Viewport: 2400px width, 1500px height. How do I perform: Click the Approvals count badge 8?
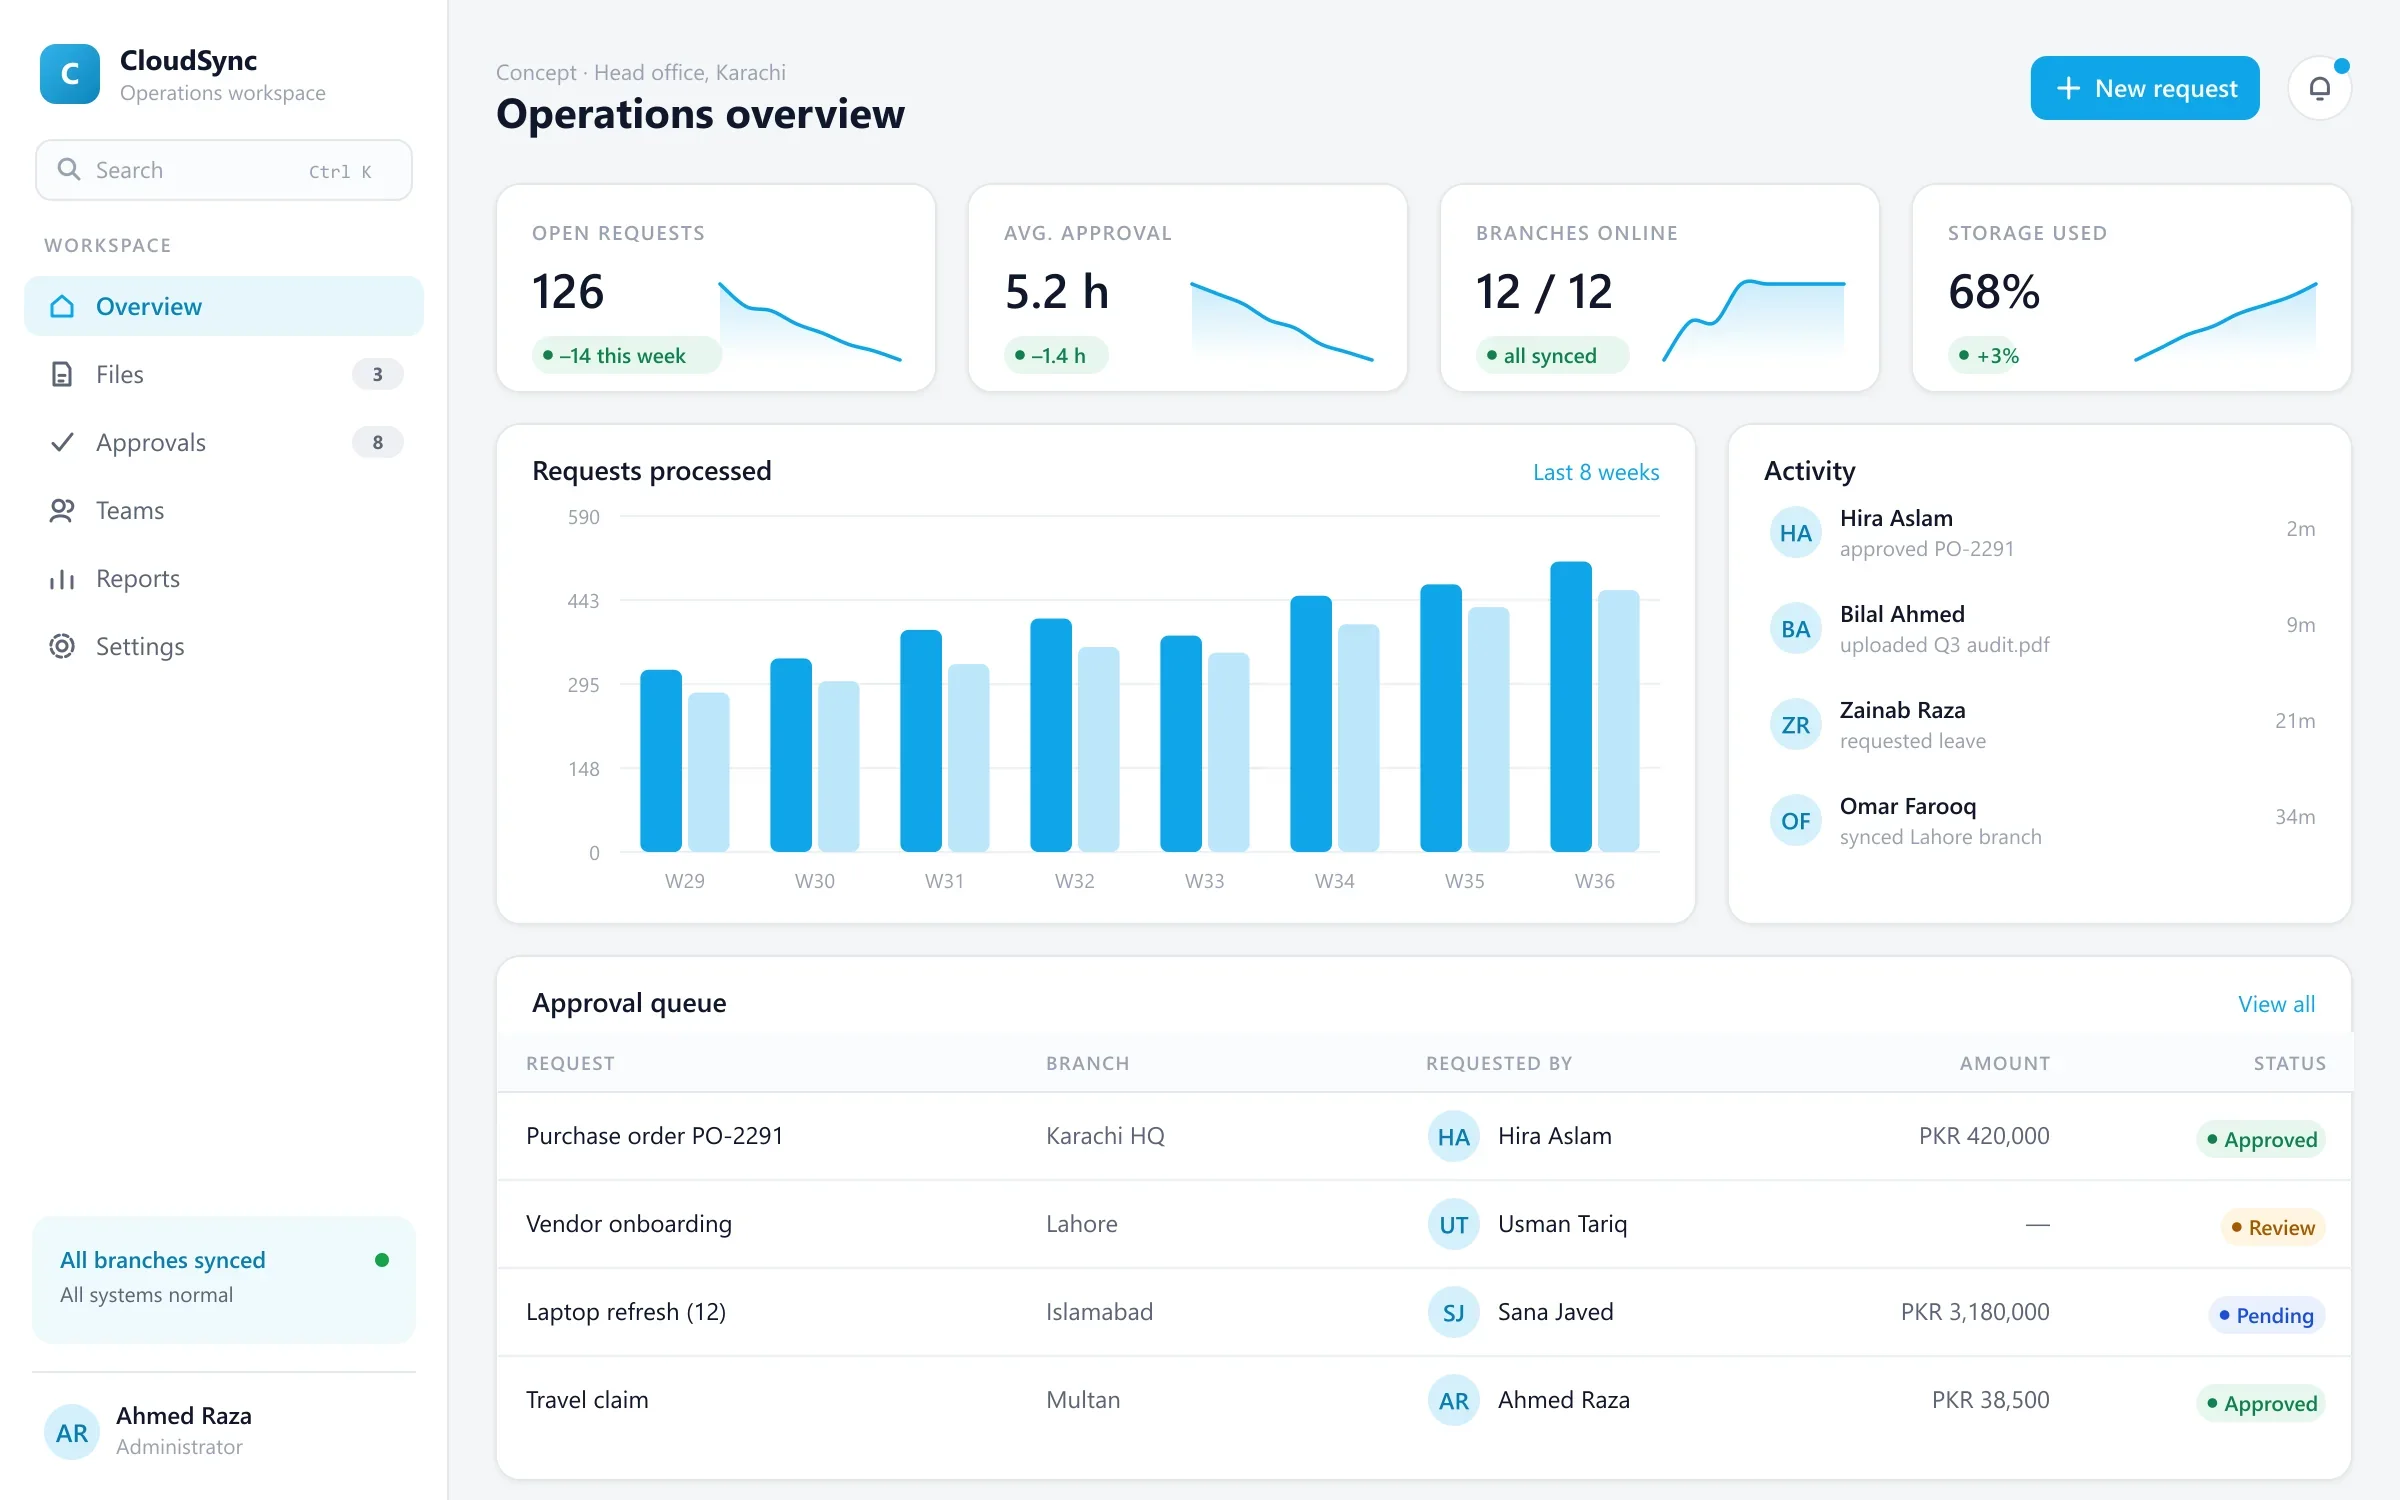tap(377, 442)
